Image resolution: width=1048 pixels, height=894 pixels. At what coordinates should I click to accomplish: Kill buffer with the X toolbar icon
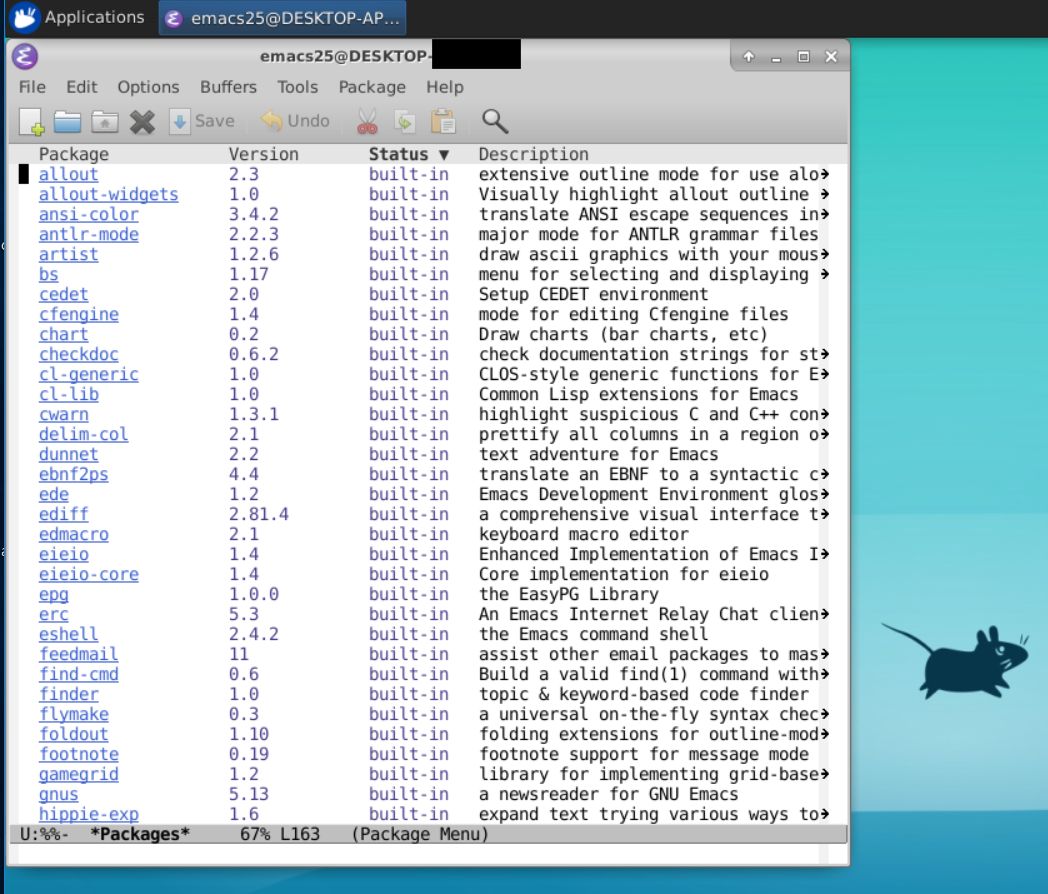[142, 122]
